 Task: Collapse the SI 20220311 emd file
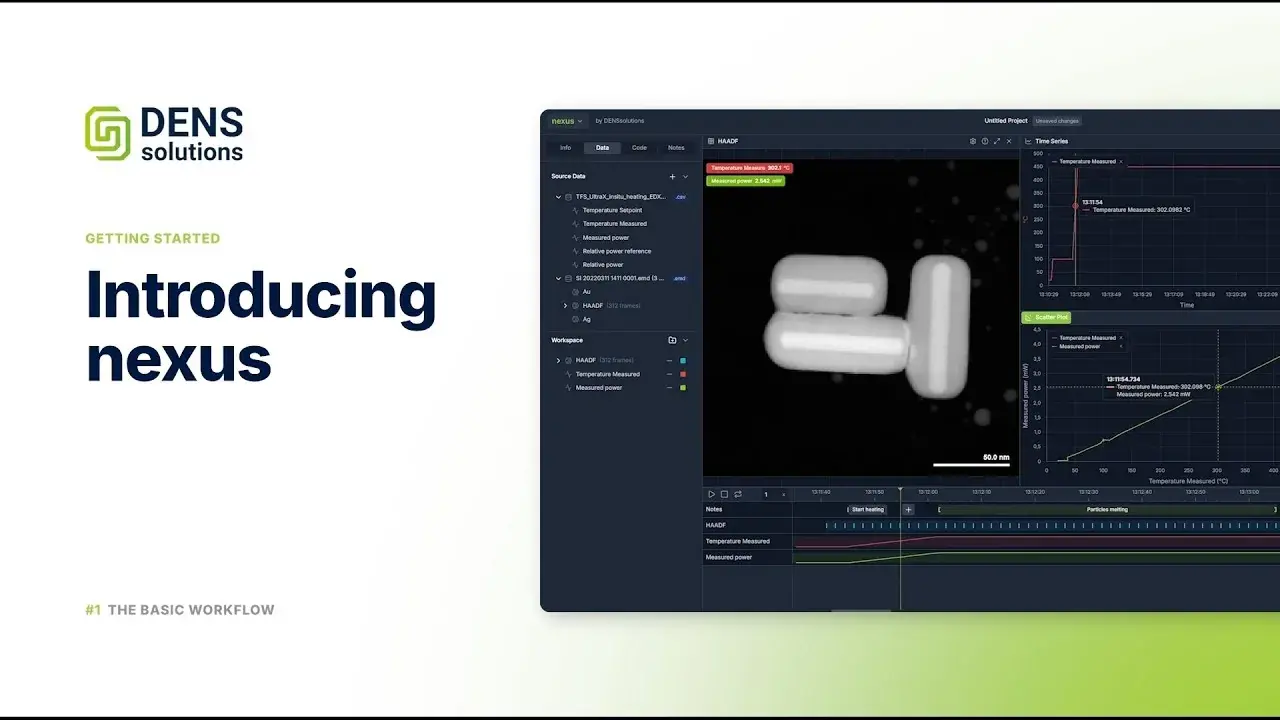click(559, 278)
